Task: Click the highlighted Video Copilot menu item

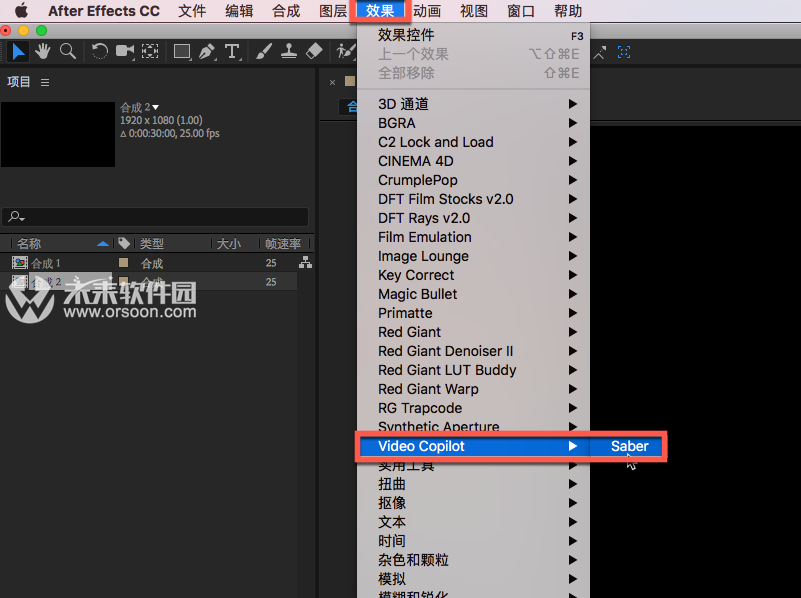Action: tap(474, 446)
